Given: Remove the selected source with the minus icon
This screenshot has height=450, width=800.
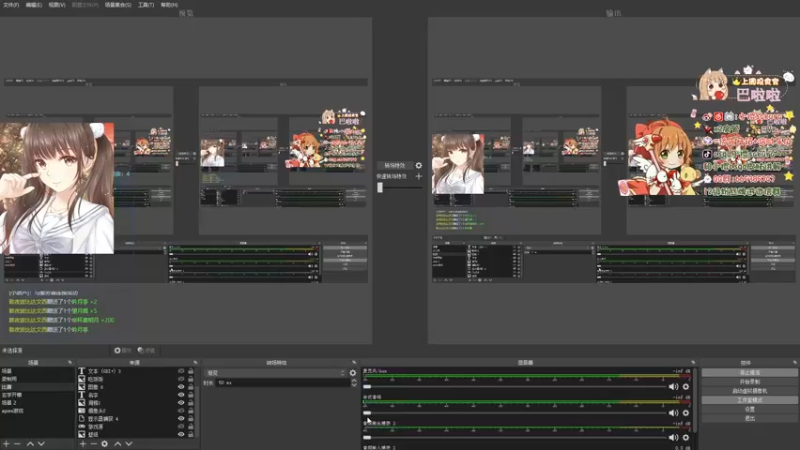Looking at the screenshot, I should click(93, 444).
